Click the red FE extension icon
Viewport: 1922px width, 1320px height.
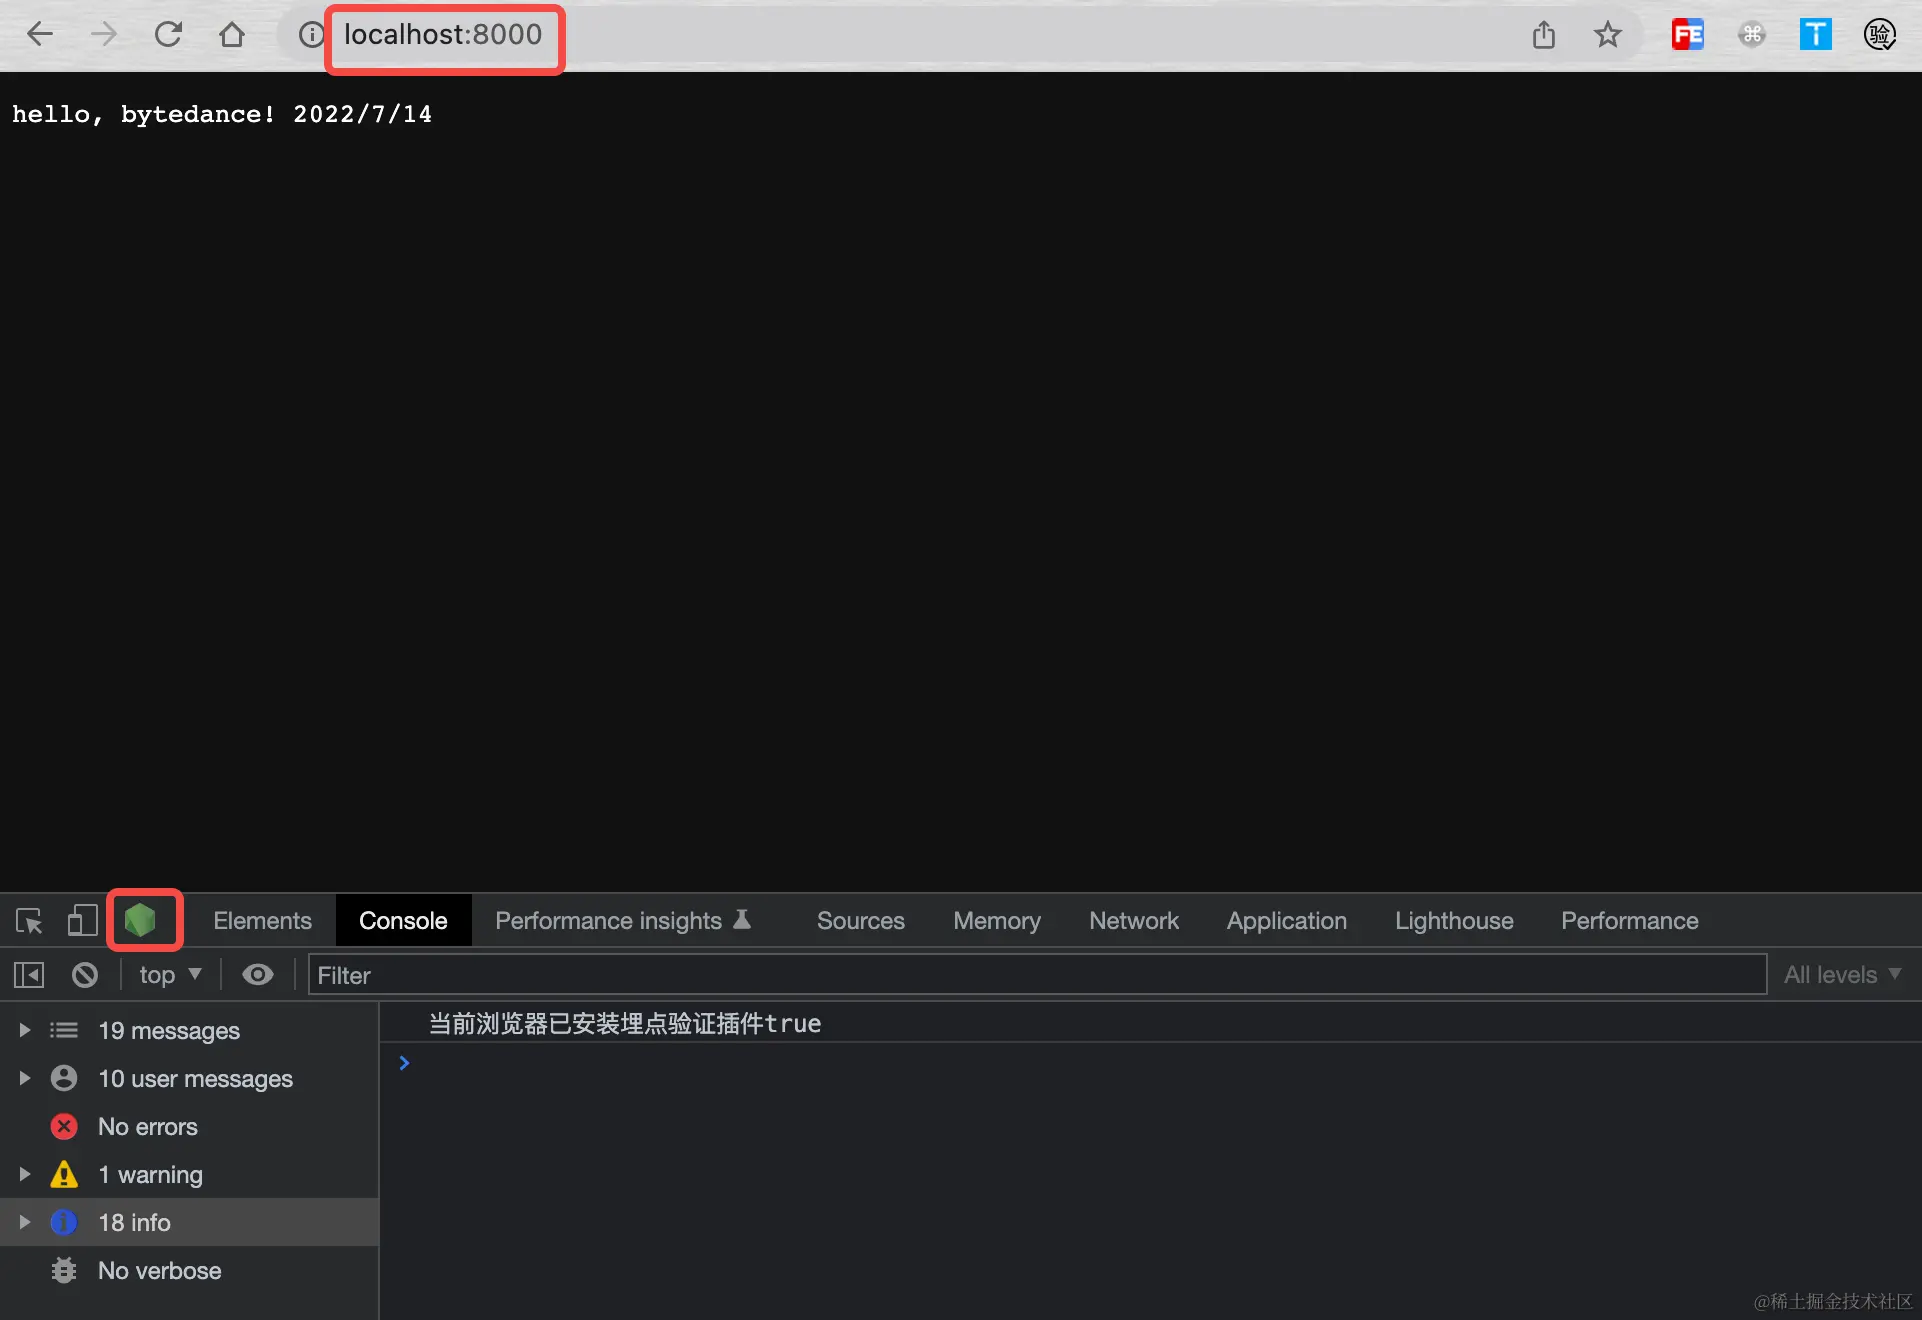coord(1687,35)
